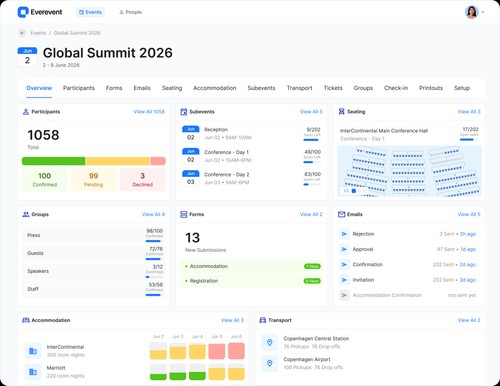Click the Emails card envelope icon
Image resolution: width=500 pixels, height=386 pixels.
(341, 214)
